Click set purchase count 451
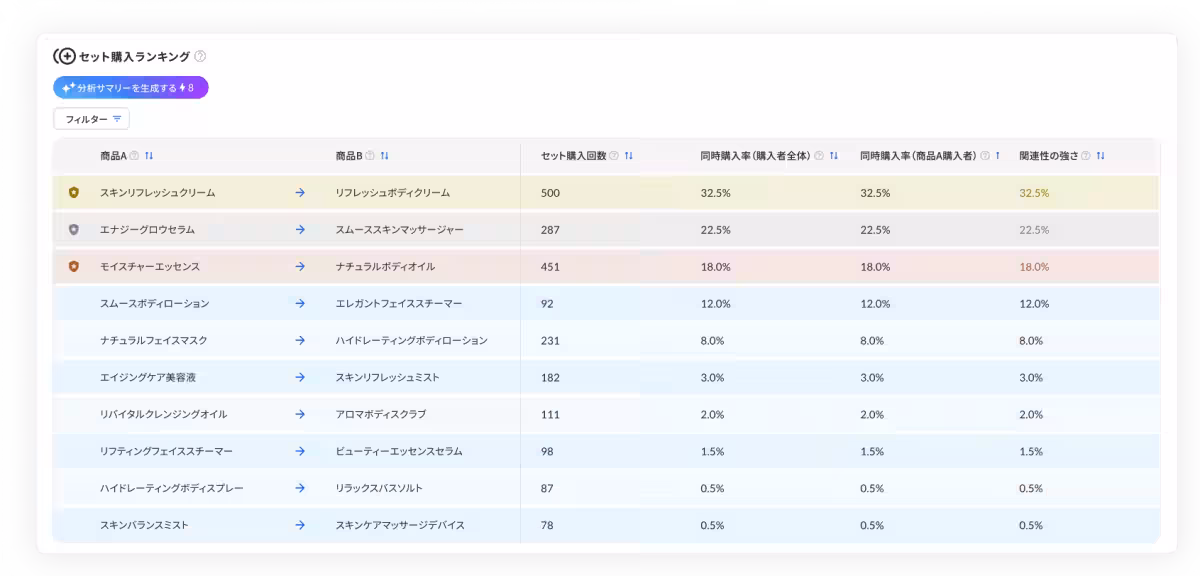 coord(550,266)
